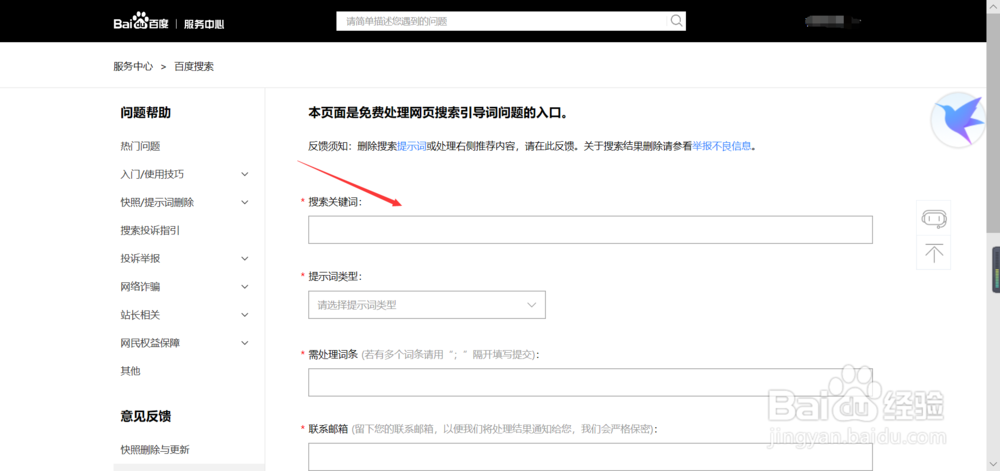Image resolution: width=1000 pixels, height=471 pixels.
Task: Expand 入门/使用技巧 chevron
Action: (245, 175)
